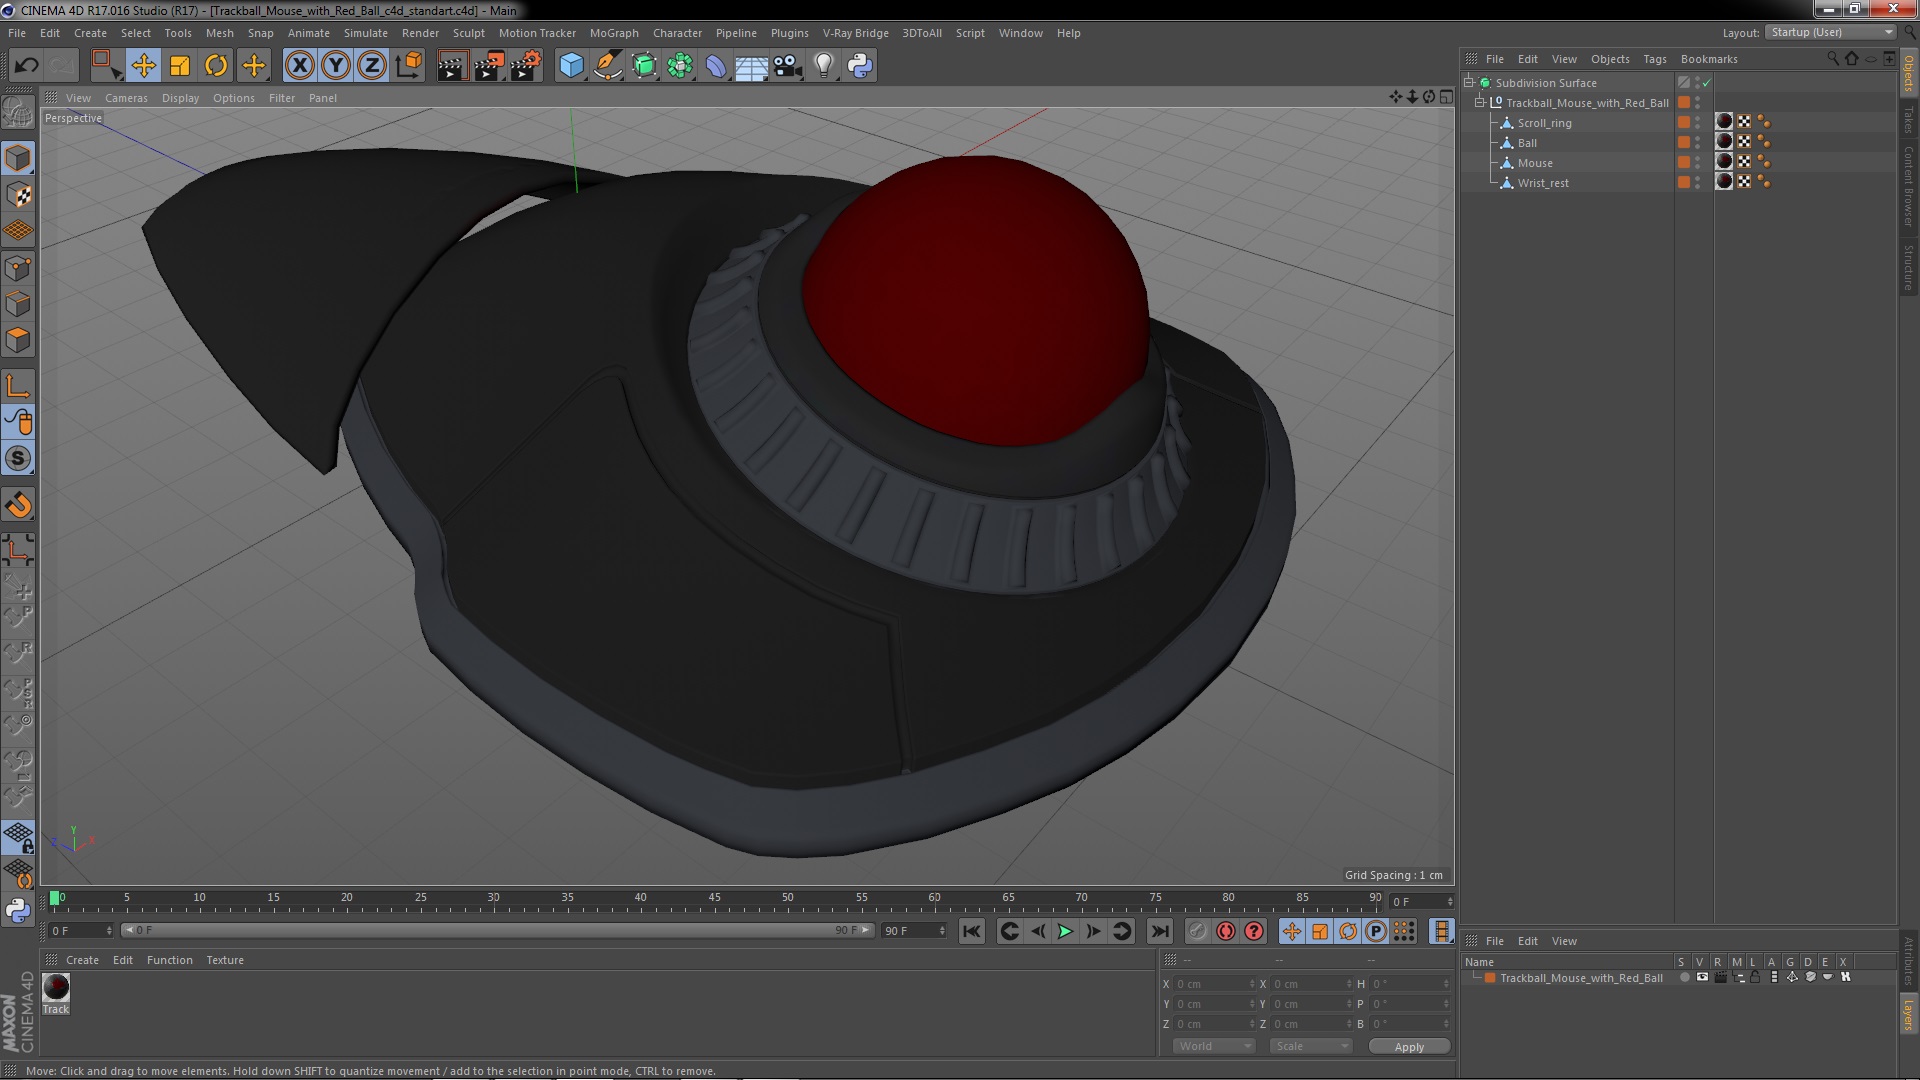This screenshot has height=1080, width=1920.
Task: Open the viewport Display menu
Action: [180, 98]
